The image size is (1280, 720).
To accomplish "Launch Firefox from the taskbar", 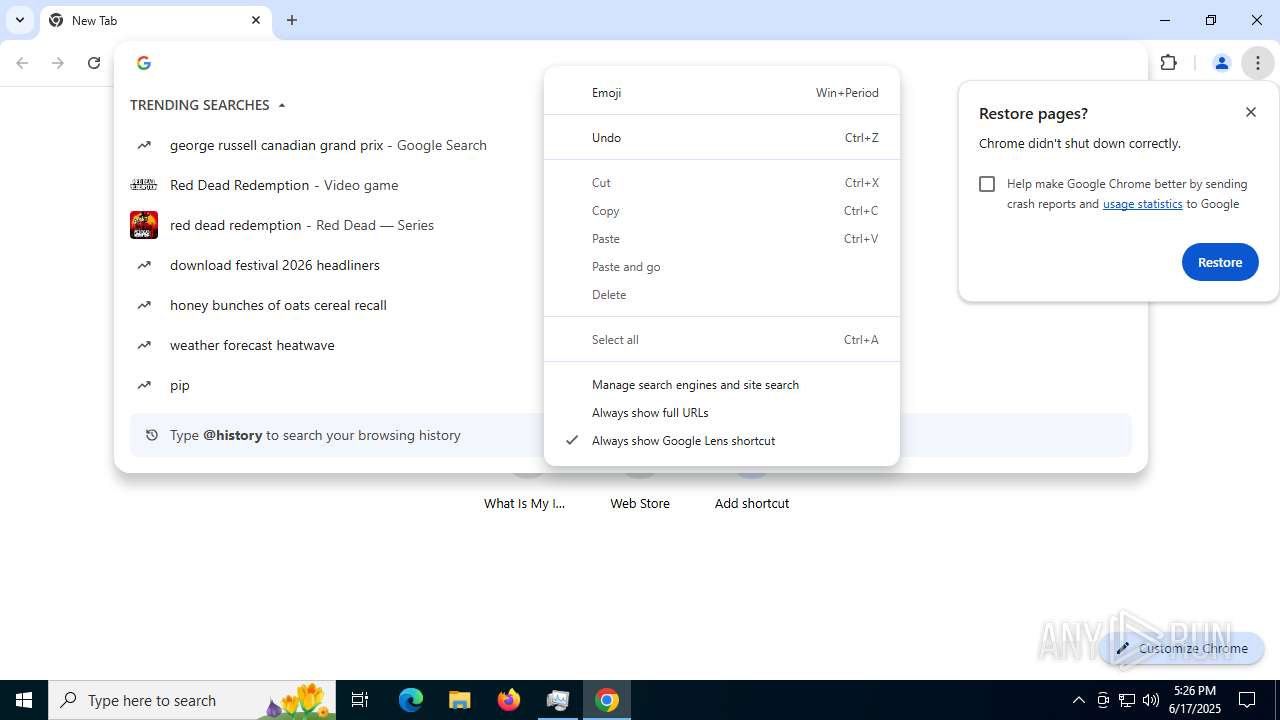I will (x=509, y=700).
